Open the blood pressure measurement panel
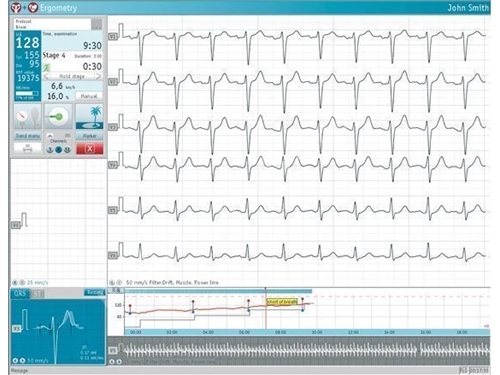The image size is (500, 375). coord(28,116)
